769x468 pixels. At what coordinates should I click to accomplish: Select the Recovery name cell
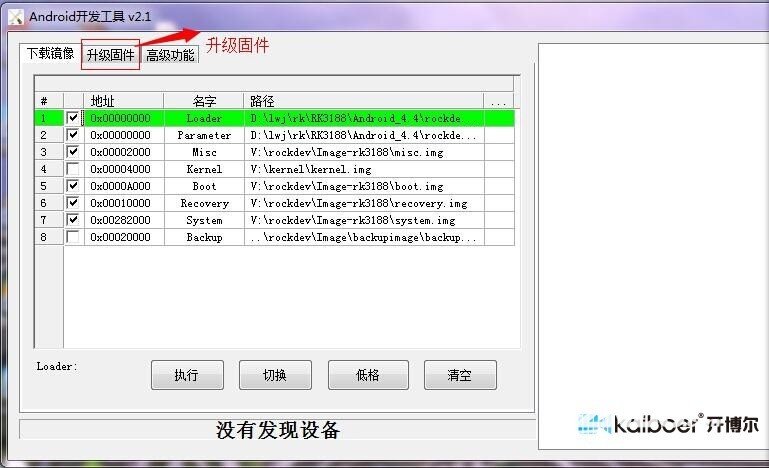point(204,203)
